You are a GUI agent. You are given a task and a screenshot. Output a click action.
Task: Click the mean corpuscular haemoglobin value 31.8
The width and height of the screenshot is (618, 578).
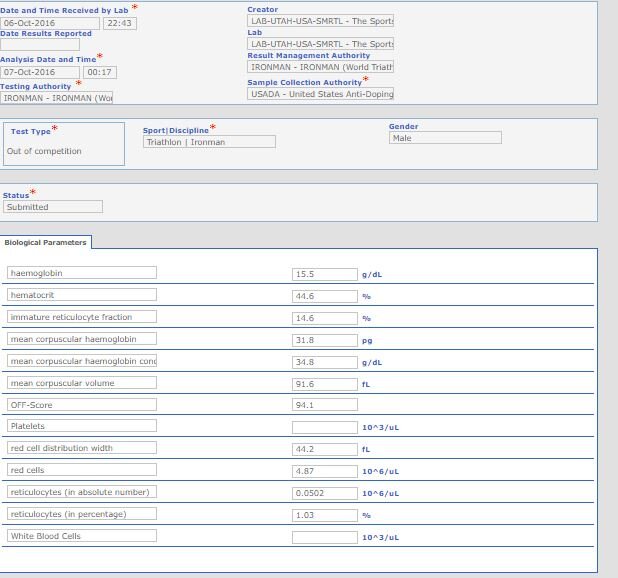tap(325, 340)
